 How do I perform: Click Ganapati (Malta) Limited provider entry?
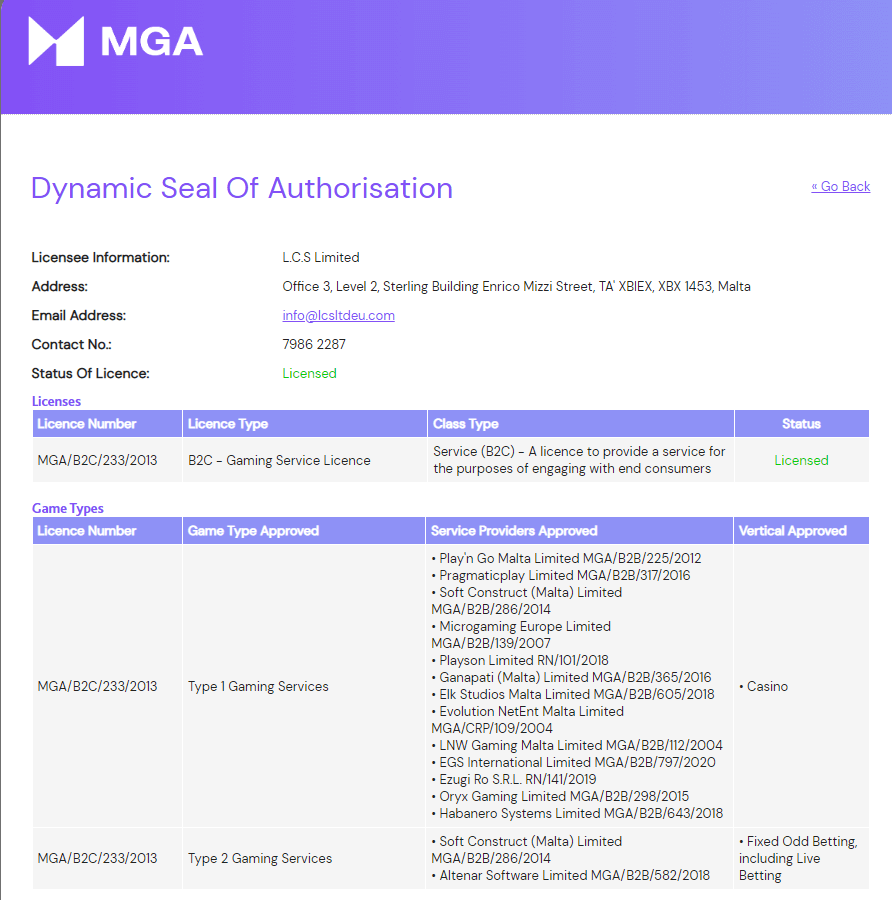[571, 678]
